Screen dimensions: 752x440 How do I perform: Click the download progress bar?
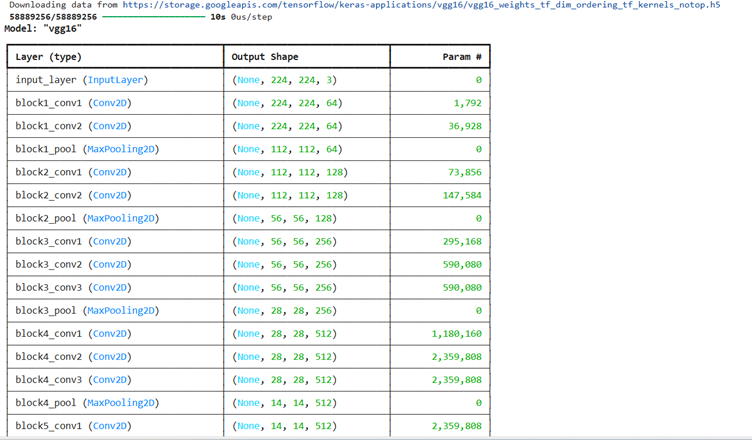tap(153, 17)
